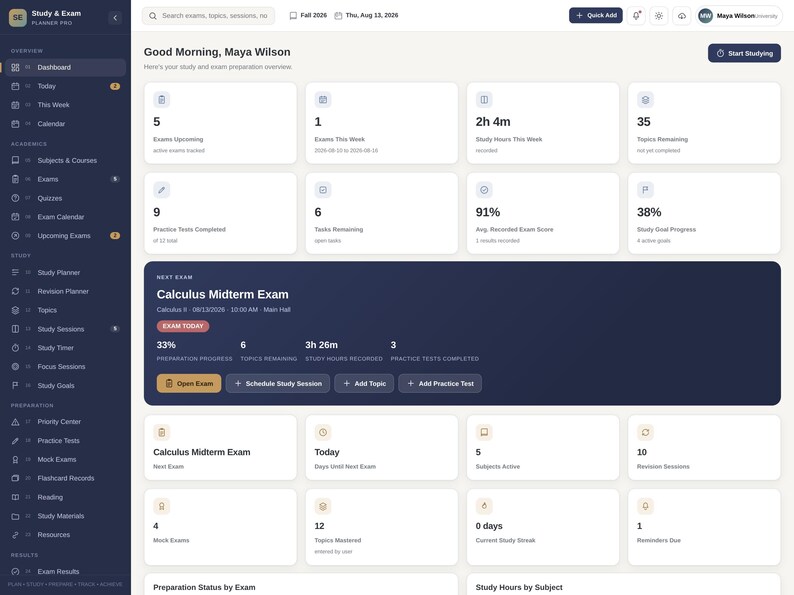
Task: Click the Exam Calendar sidebar icon
Action: tap(15, 217)
